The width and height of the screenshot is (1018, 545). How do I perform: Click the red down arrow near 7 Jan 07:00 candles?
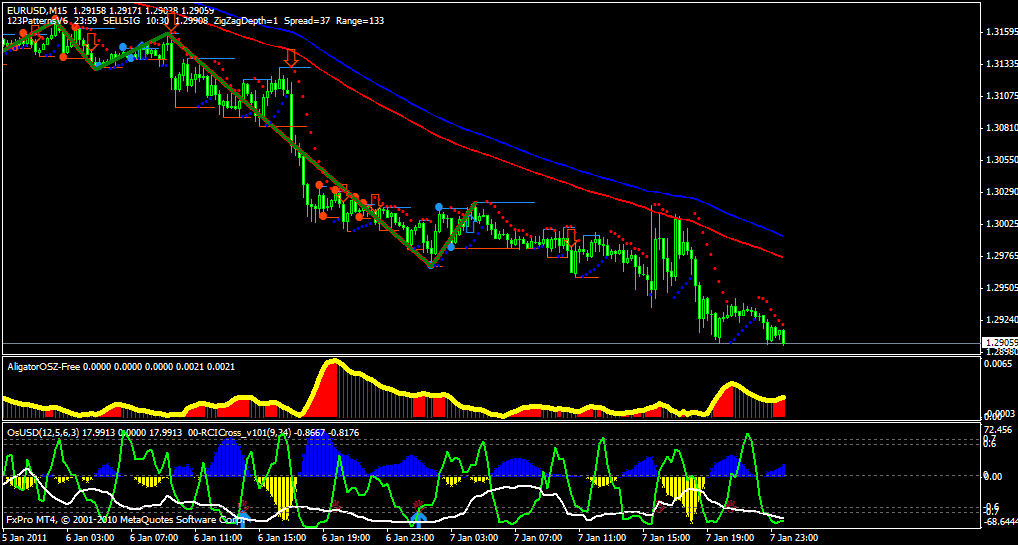tap(571, 236)
